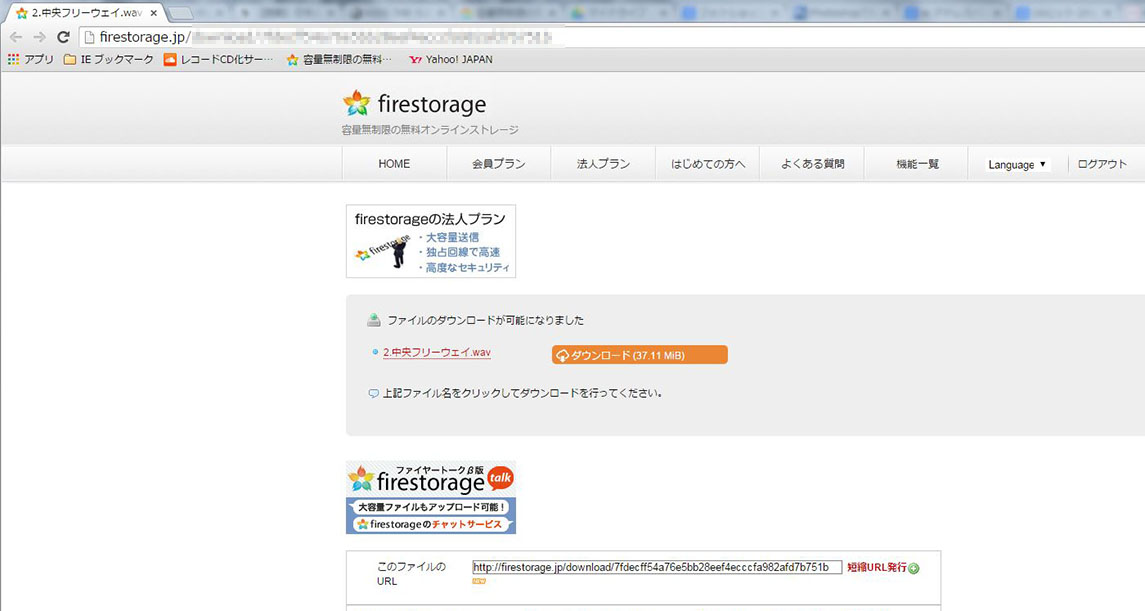Image resolution: width=1145 pixels, height=611 pixels.
Task: Select the 2.中央フリーウェイ.wav browser tab
Action: [x=86, y=13]
